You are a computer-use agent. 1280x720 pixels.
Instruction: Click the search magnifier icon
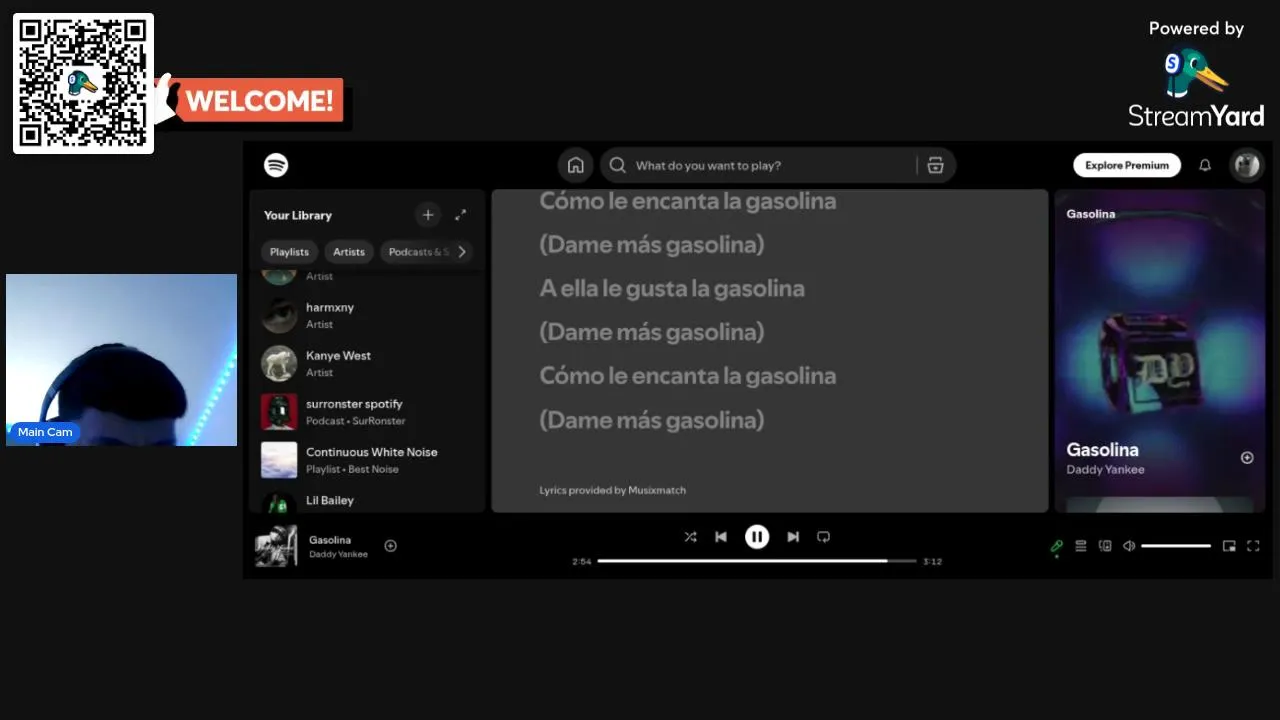pos(618,165)
